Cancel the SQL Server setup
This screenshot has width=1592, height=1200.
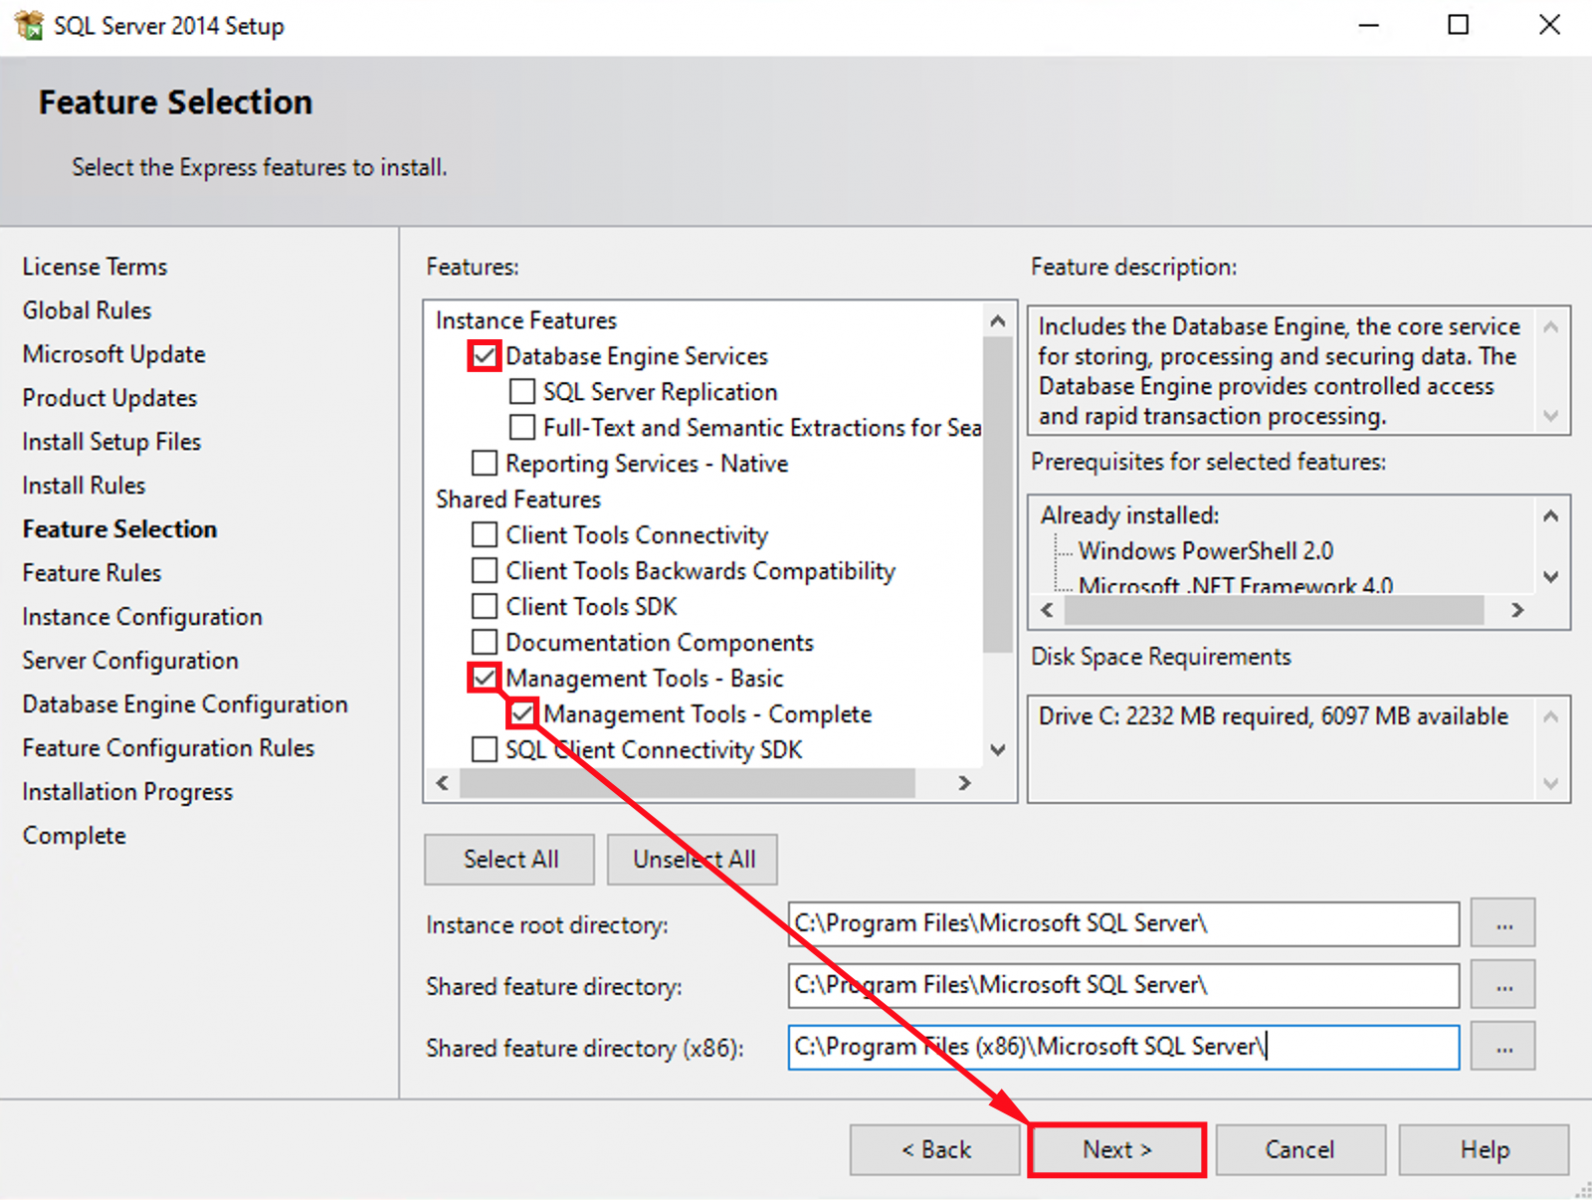pyautogui.click(x=1299, y=1150)
